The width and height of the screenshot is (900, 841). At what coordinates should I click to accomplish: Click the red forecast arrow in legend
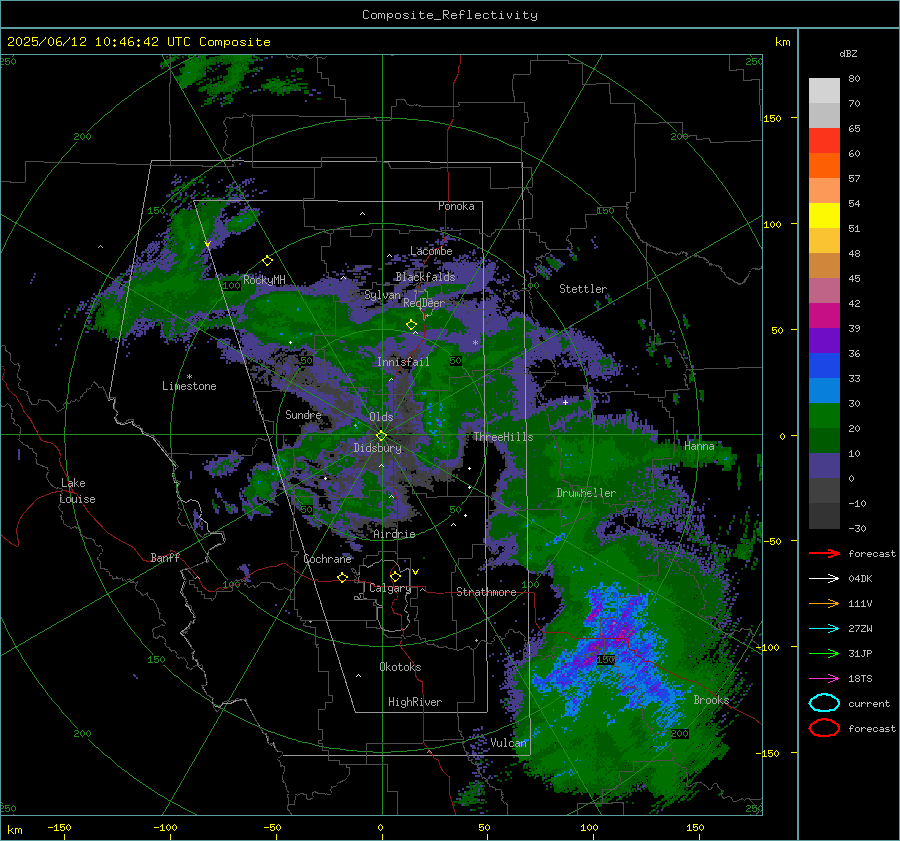click(x=824, y=553)
